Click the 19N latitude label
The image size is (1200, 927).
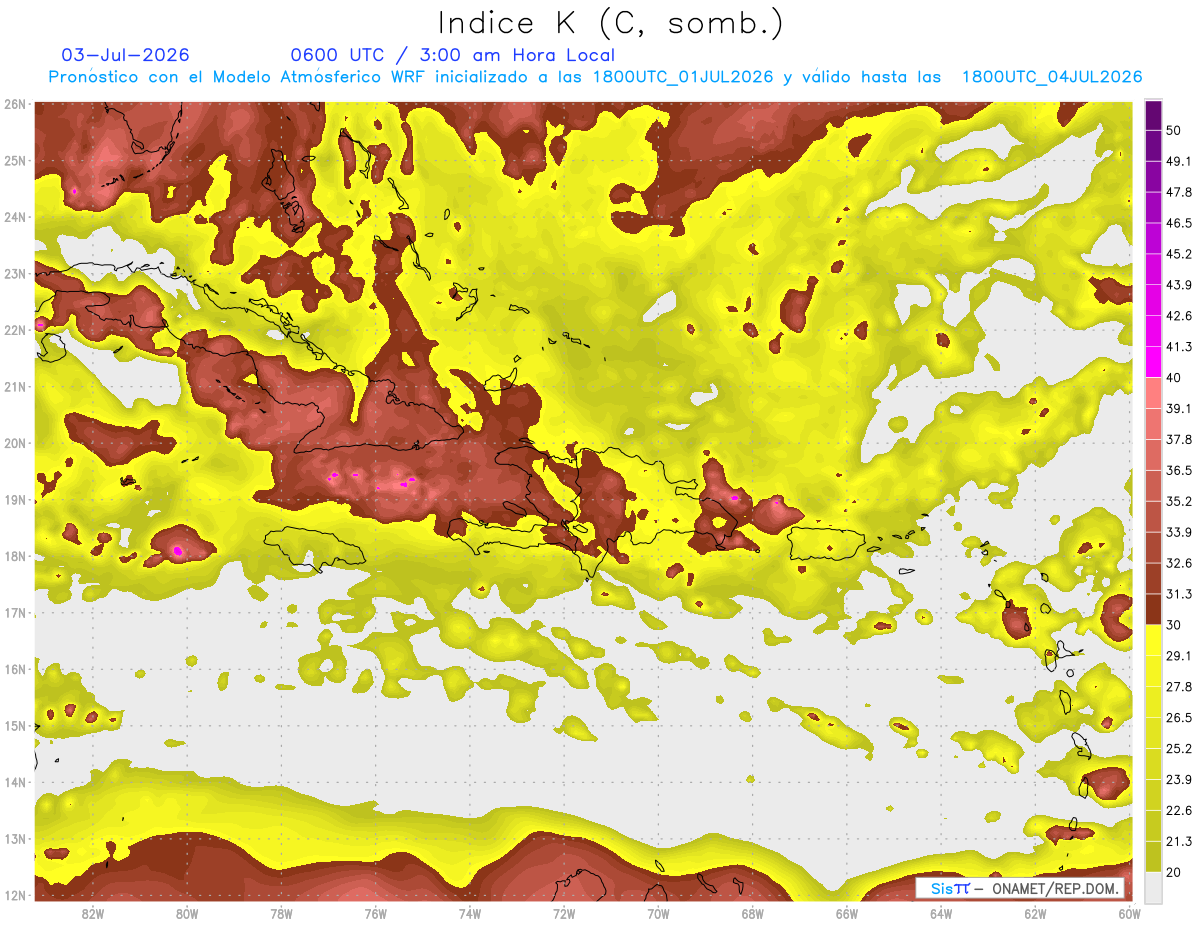[14, 500]
